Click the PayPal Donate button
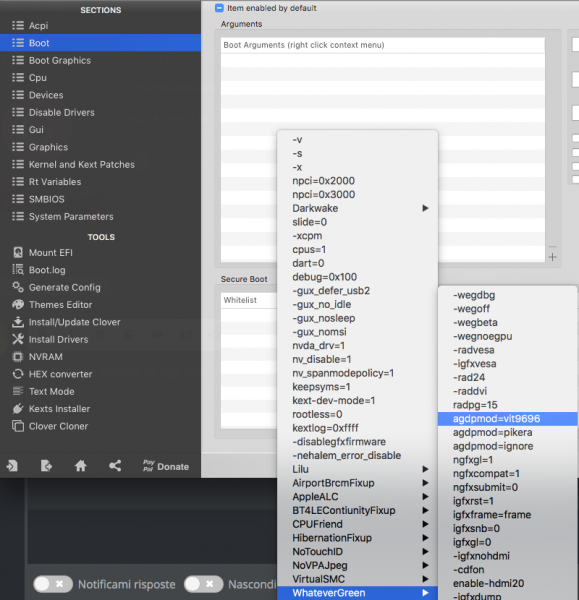This screenshot has height=600, width=579. point(166,466)
